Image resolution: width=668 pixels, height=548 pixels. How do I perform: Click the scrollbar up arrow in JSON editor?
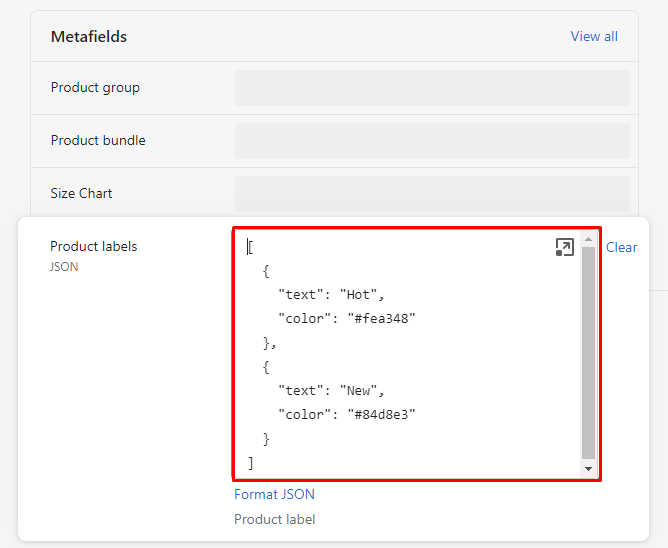coord(588,239)
